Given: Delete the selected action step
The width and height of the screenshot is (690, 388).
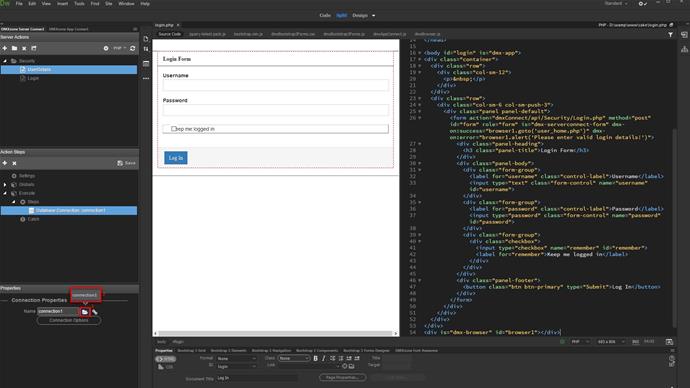Looking at the screenshot, I should pyautogui.click(x=15, y=163).
